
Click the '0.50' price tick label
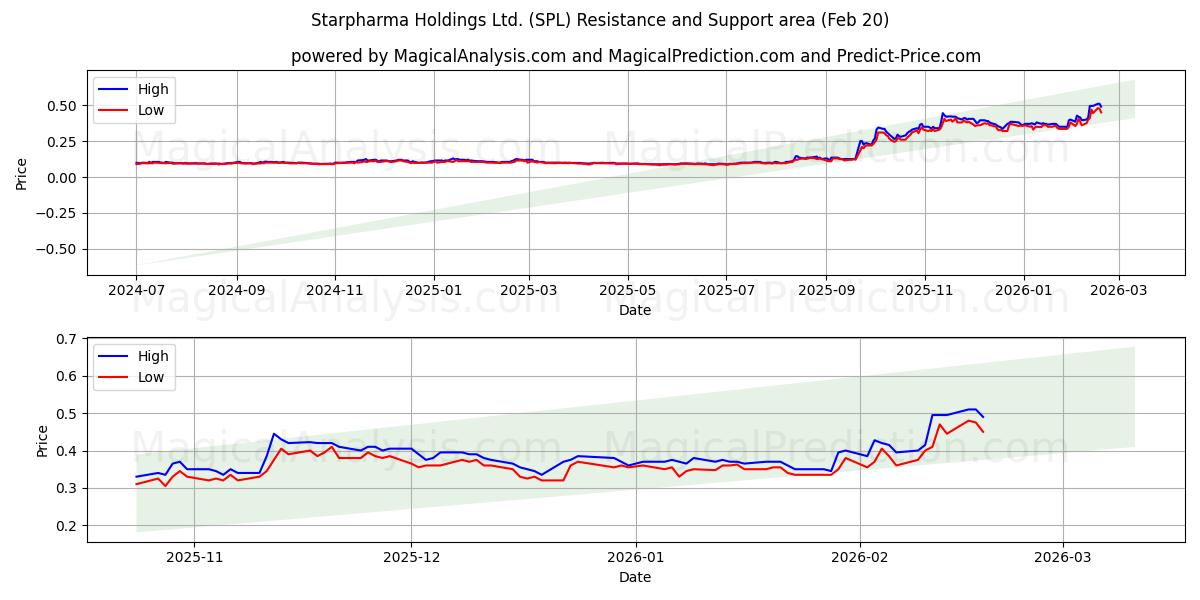pos(64,105)
